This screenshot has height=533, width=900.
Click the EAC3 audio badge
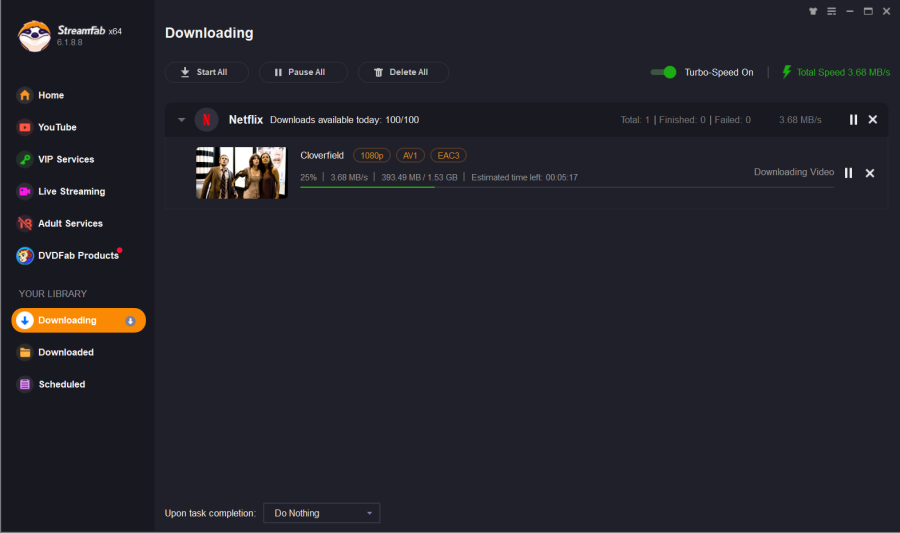pos(448,155)
